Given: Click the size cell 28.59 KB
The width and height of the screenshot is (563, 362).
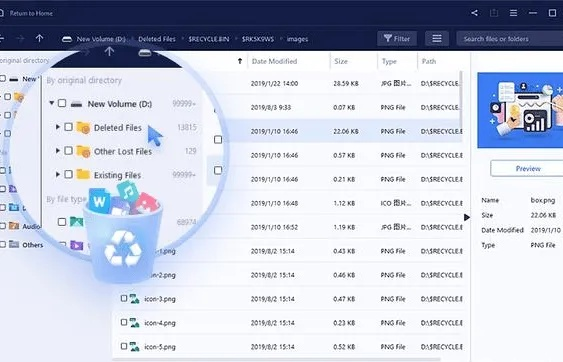Looking at the screenshot, I should point(346,84).
